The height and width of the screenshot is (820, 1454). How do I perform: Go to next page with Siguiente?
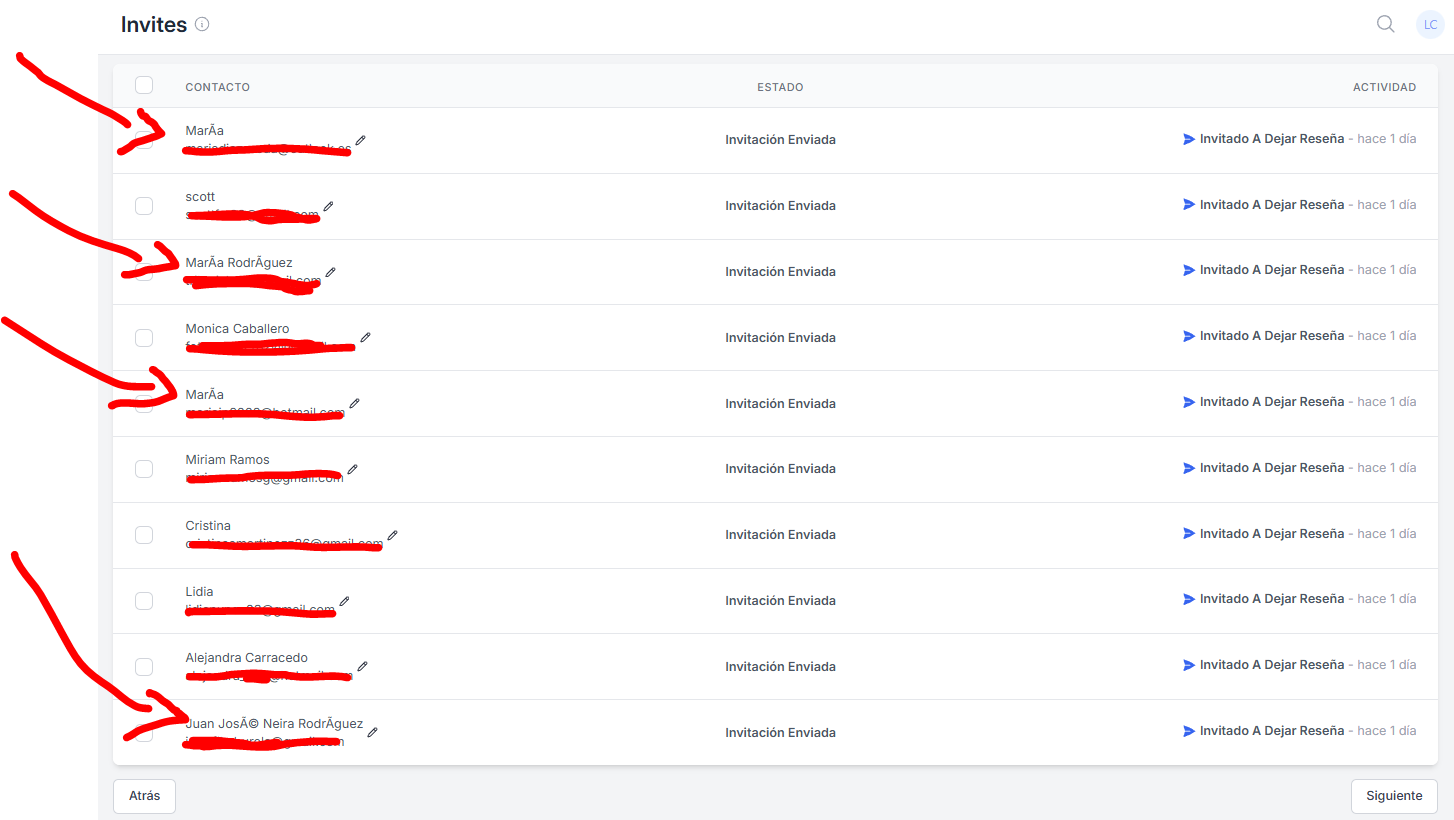coord(1394,796)
